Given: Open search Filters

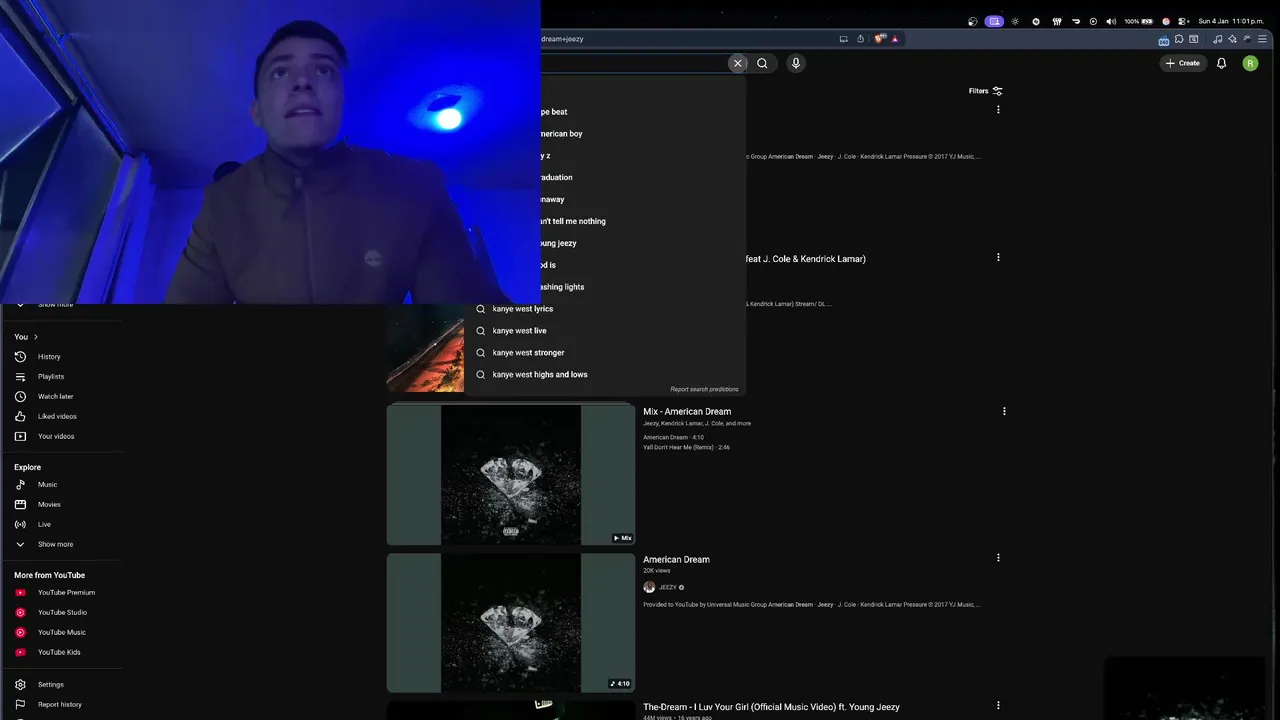Looking at the screenshot, I should [986, 91].
